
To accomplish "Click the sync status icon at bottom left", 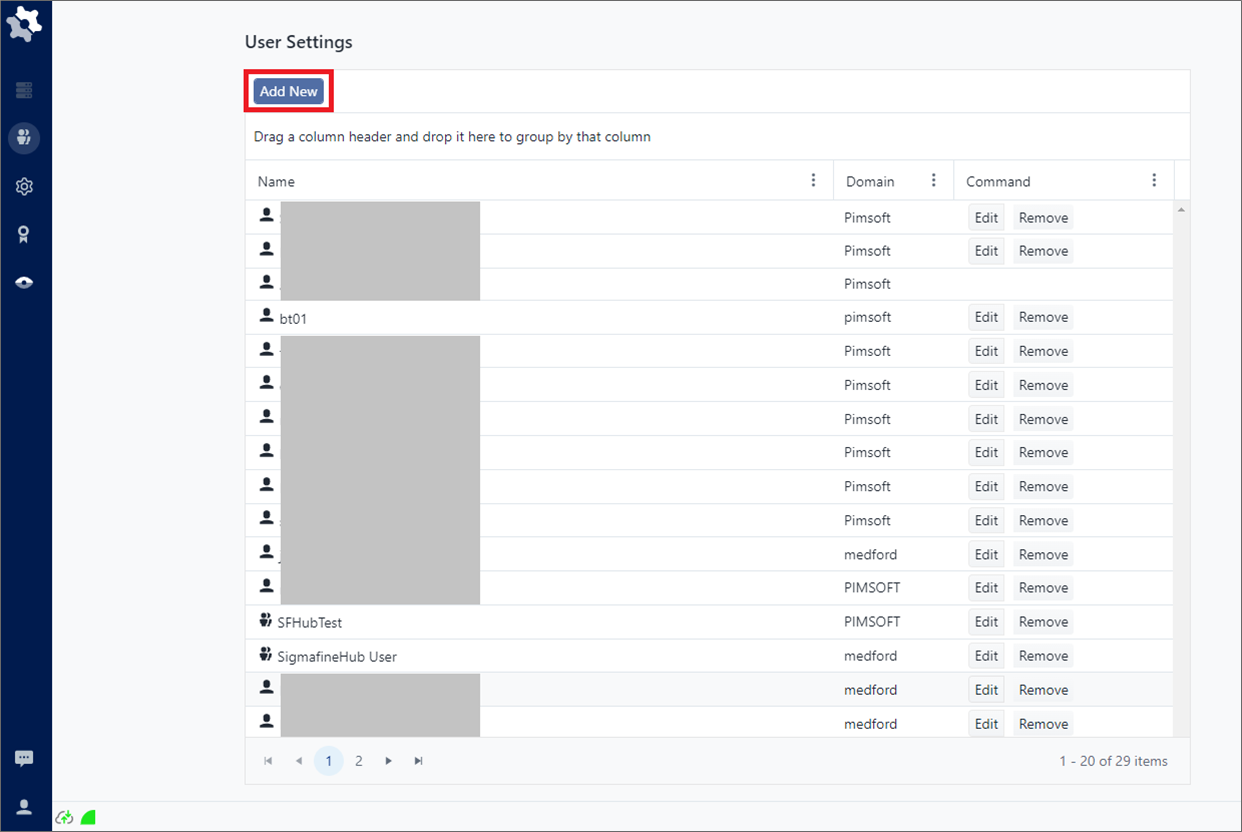I will pyautogui.click(x=65, y=817).
